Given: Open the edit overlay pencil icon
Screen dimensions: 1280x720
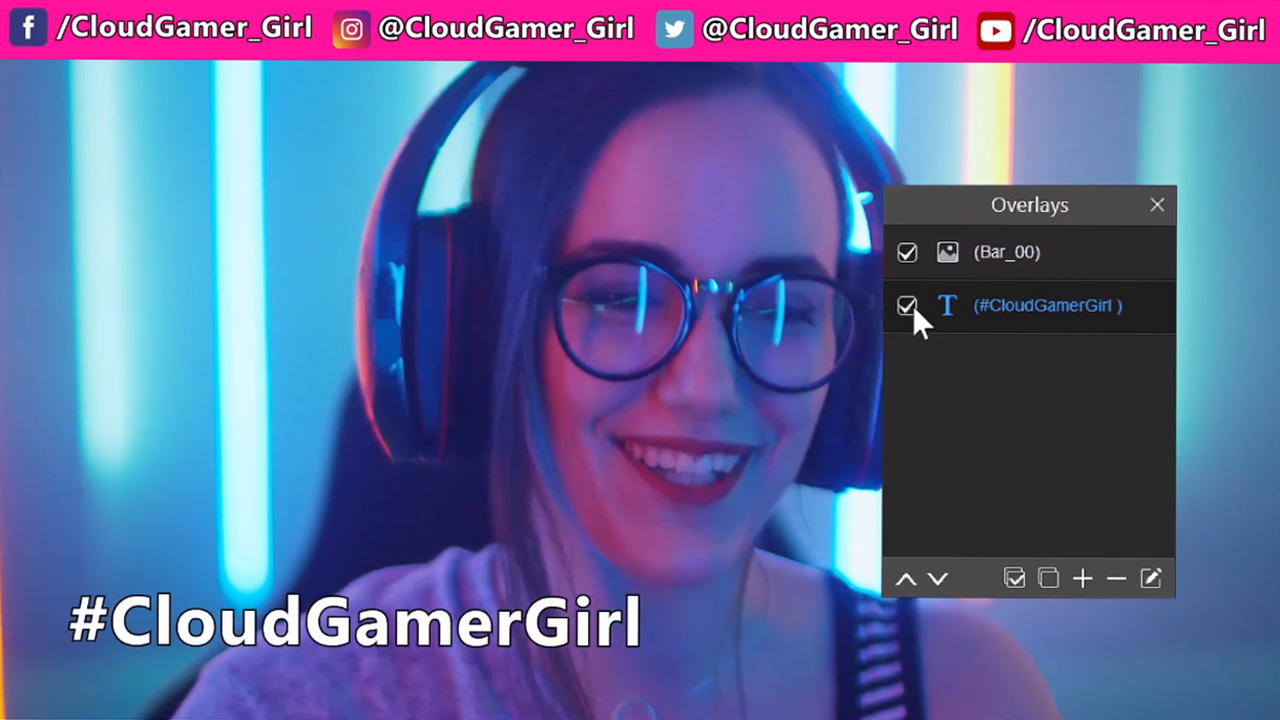Looking at the screenshot, I should click(1151, 578).
